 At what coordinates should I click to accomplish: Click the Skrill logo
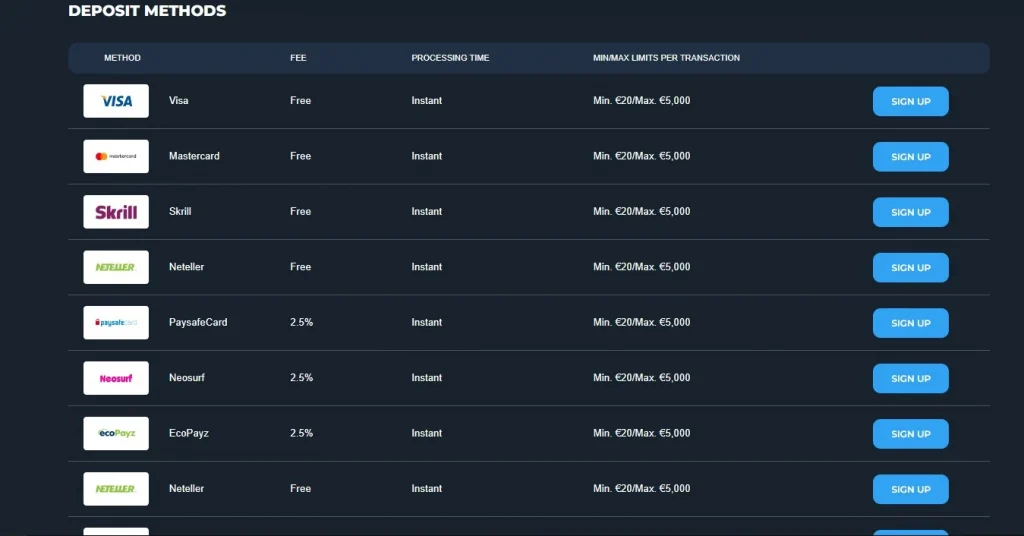click(116, 212)
